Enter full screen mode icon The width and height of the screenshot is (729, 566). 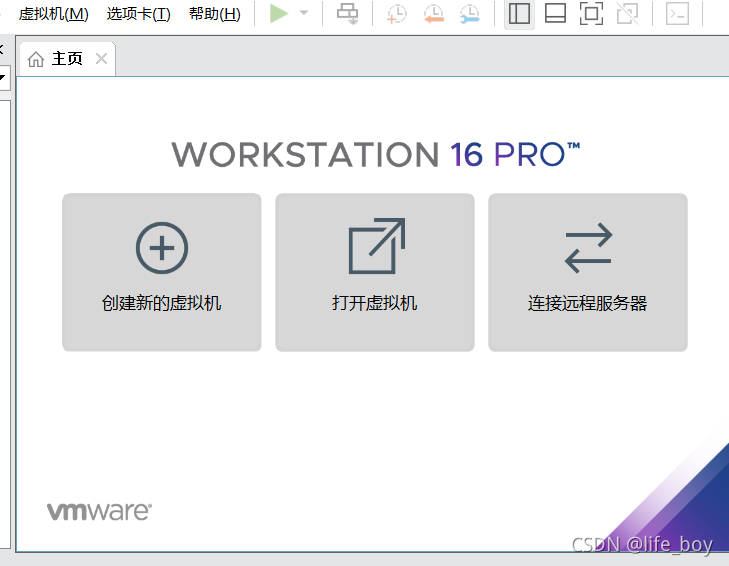click(591, 13)
